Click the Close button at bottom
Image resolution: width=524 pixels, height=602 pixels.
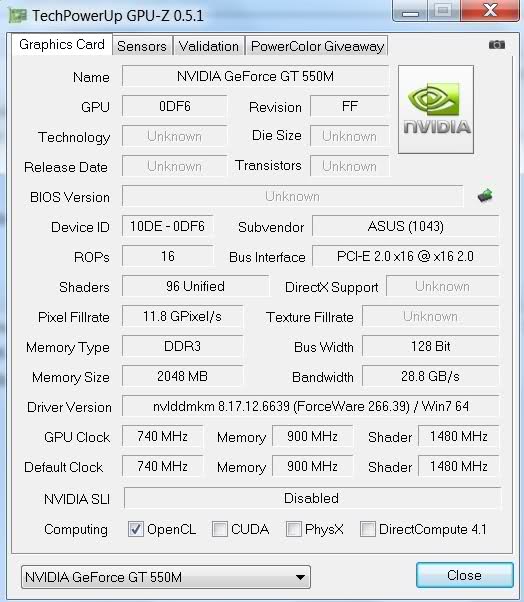[x=464, y=575]
